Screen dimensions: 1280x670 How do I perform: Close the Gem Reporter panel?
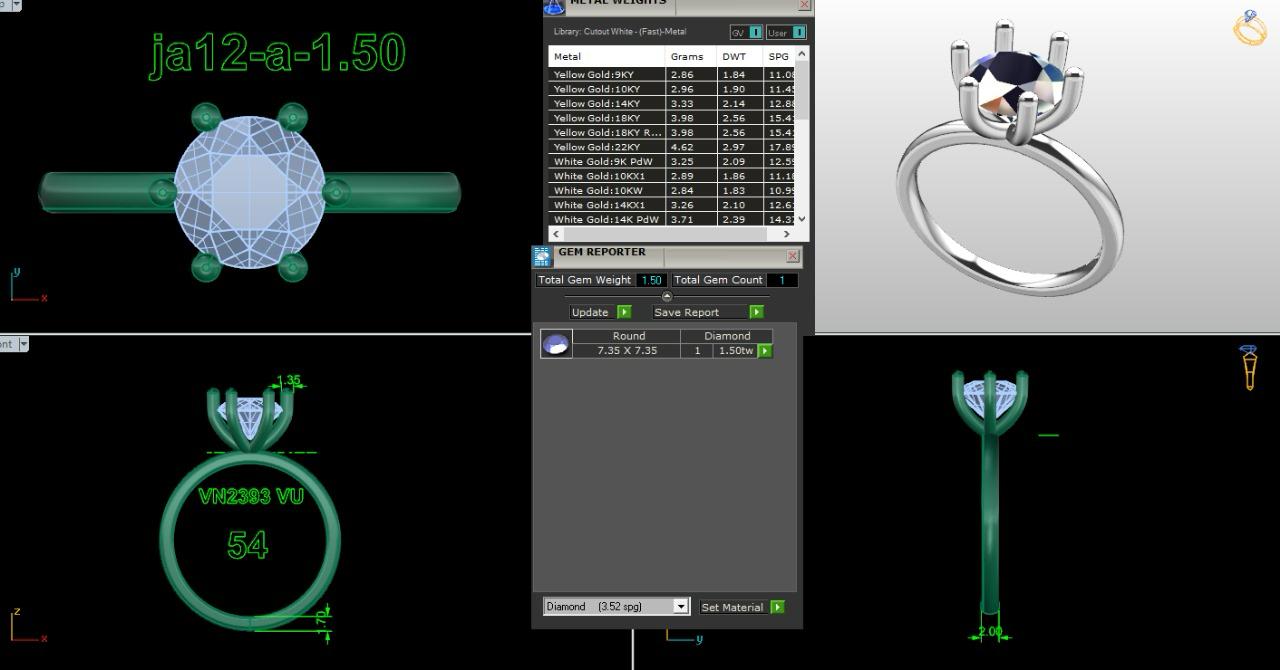point(793,256)
